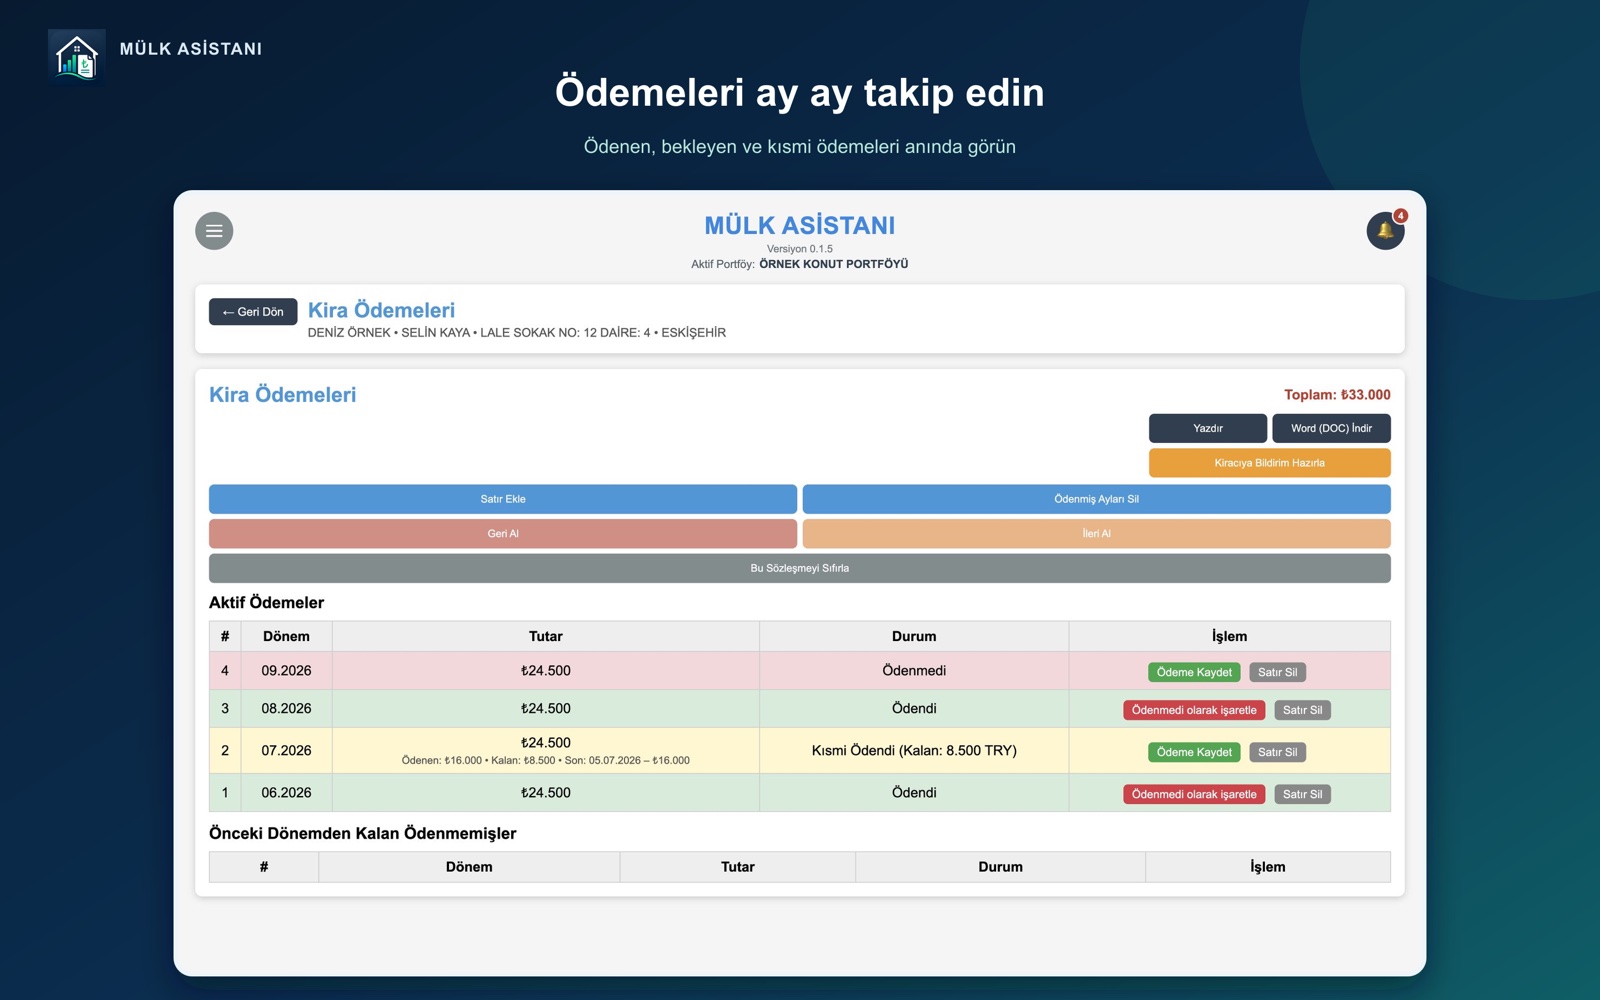Delete paid months with Ödenmiş Ayları Sil
The height and width of the screenshot is (1000, 1600).
(x=1096, y=499)
